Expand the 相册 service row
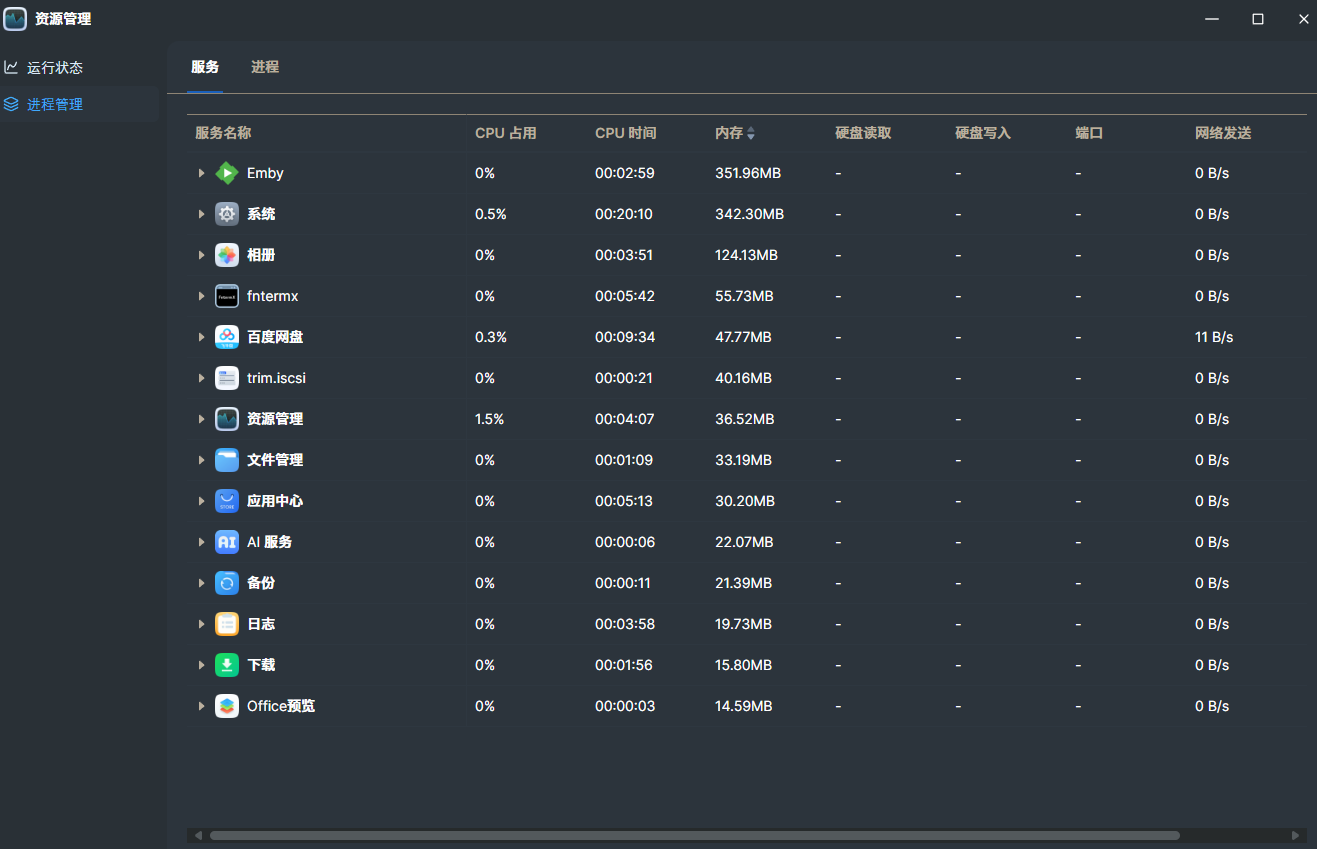This screenshot has width=1317, height=849. [201, 255]
